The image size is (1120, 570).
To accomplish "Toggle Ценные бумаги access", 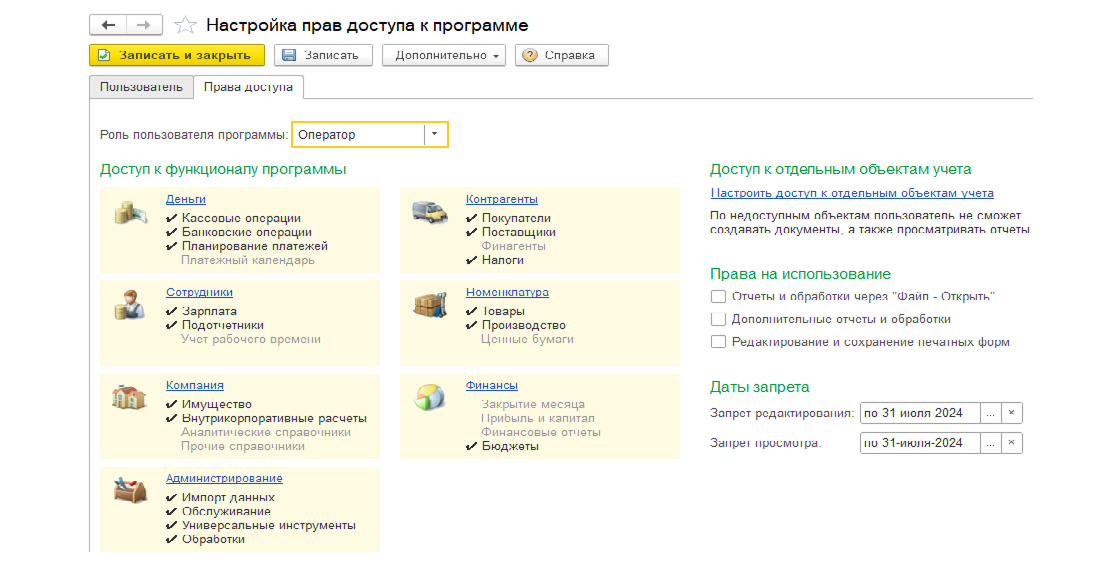I will point(527,339).
